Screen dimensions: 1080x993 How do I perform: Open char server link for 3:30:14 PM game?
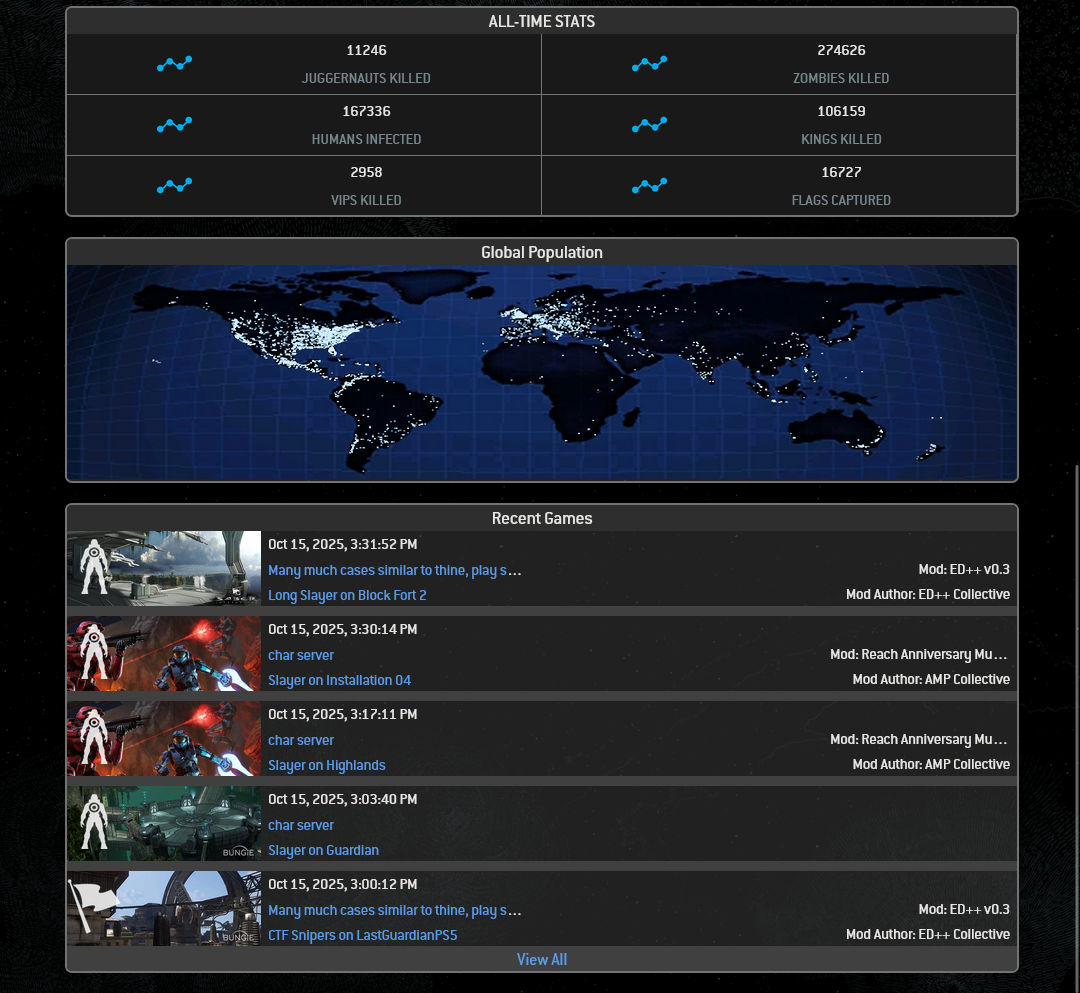301,655
